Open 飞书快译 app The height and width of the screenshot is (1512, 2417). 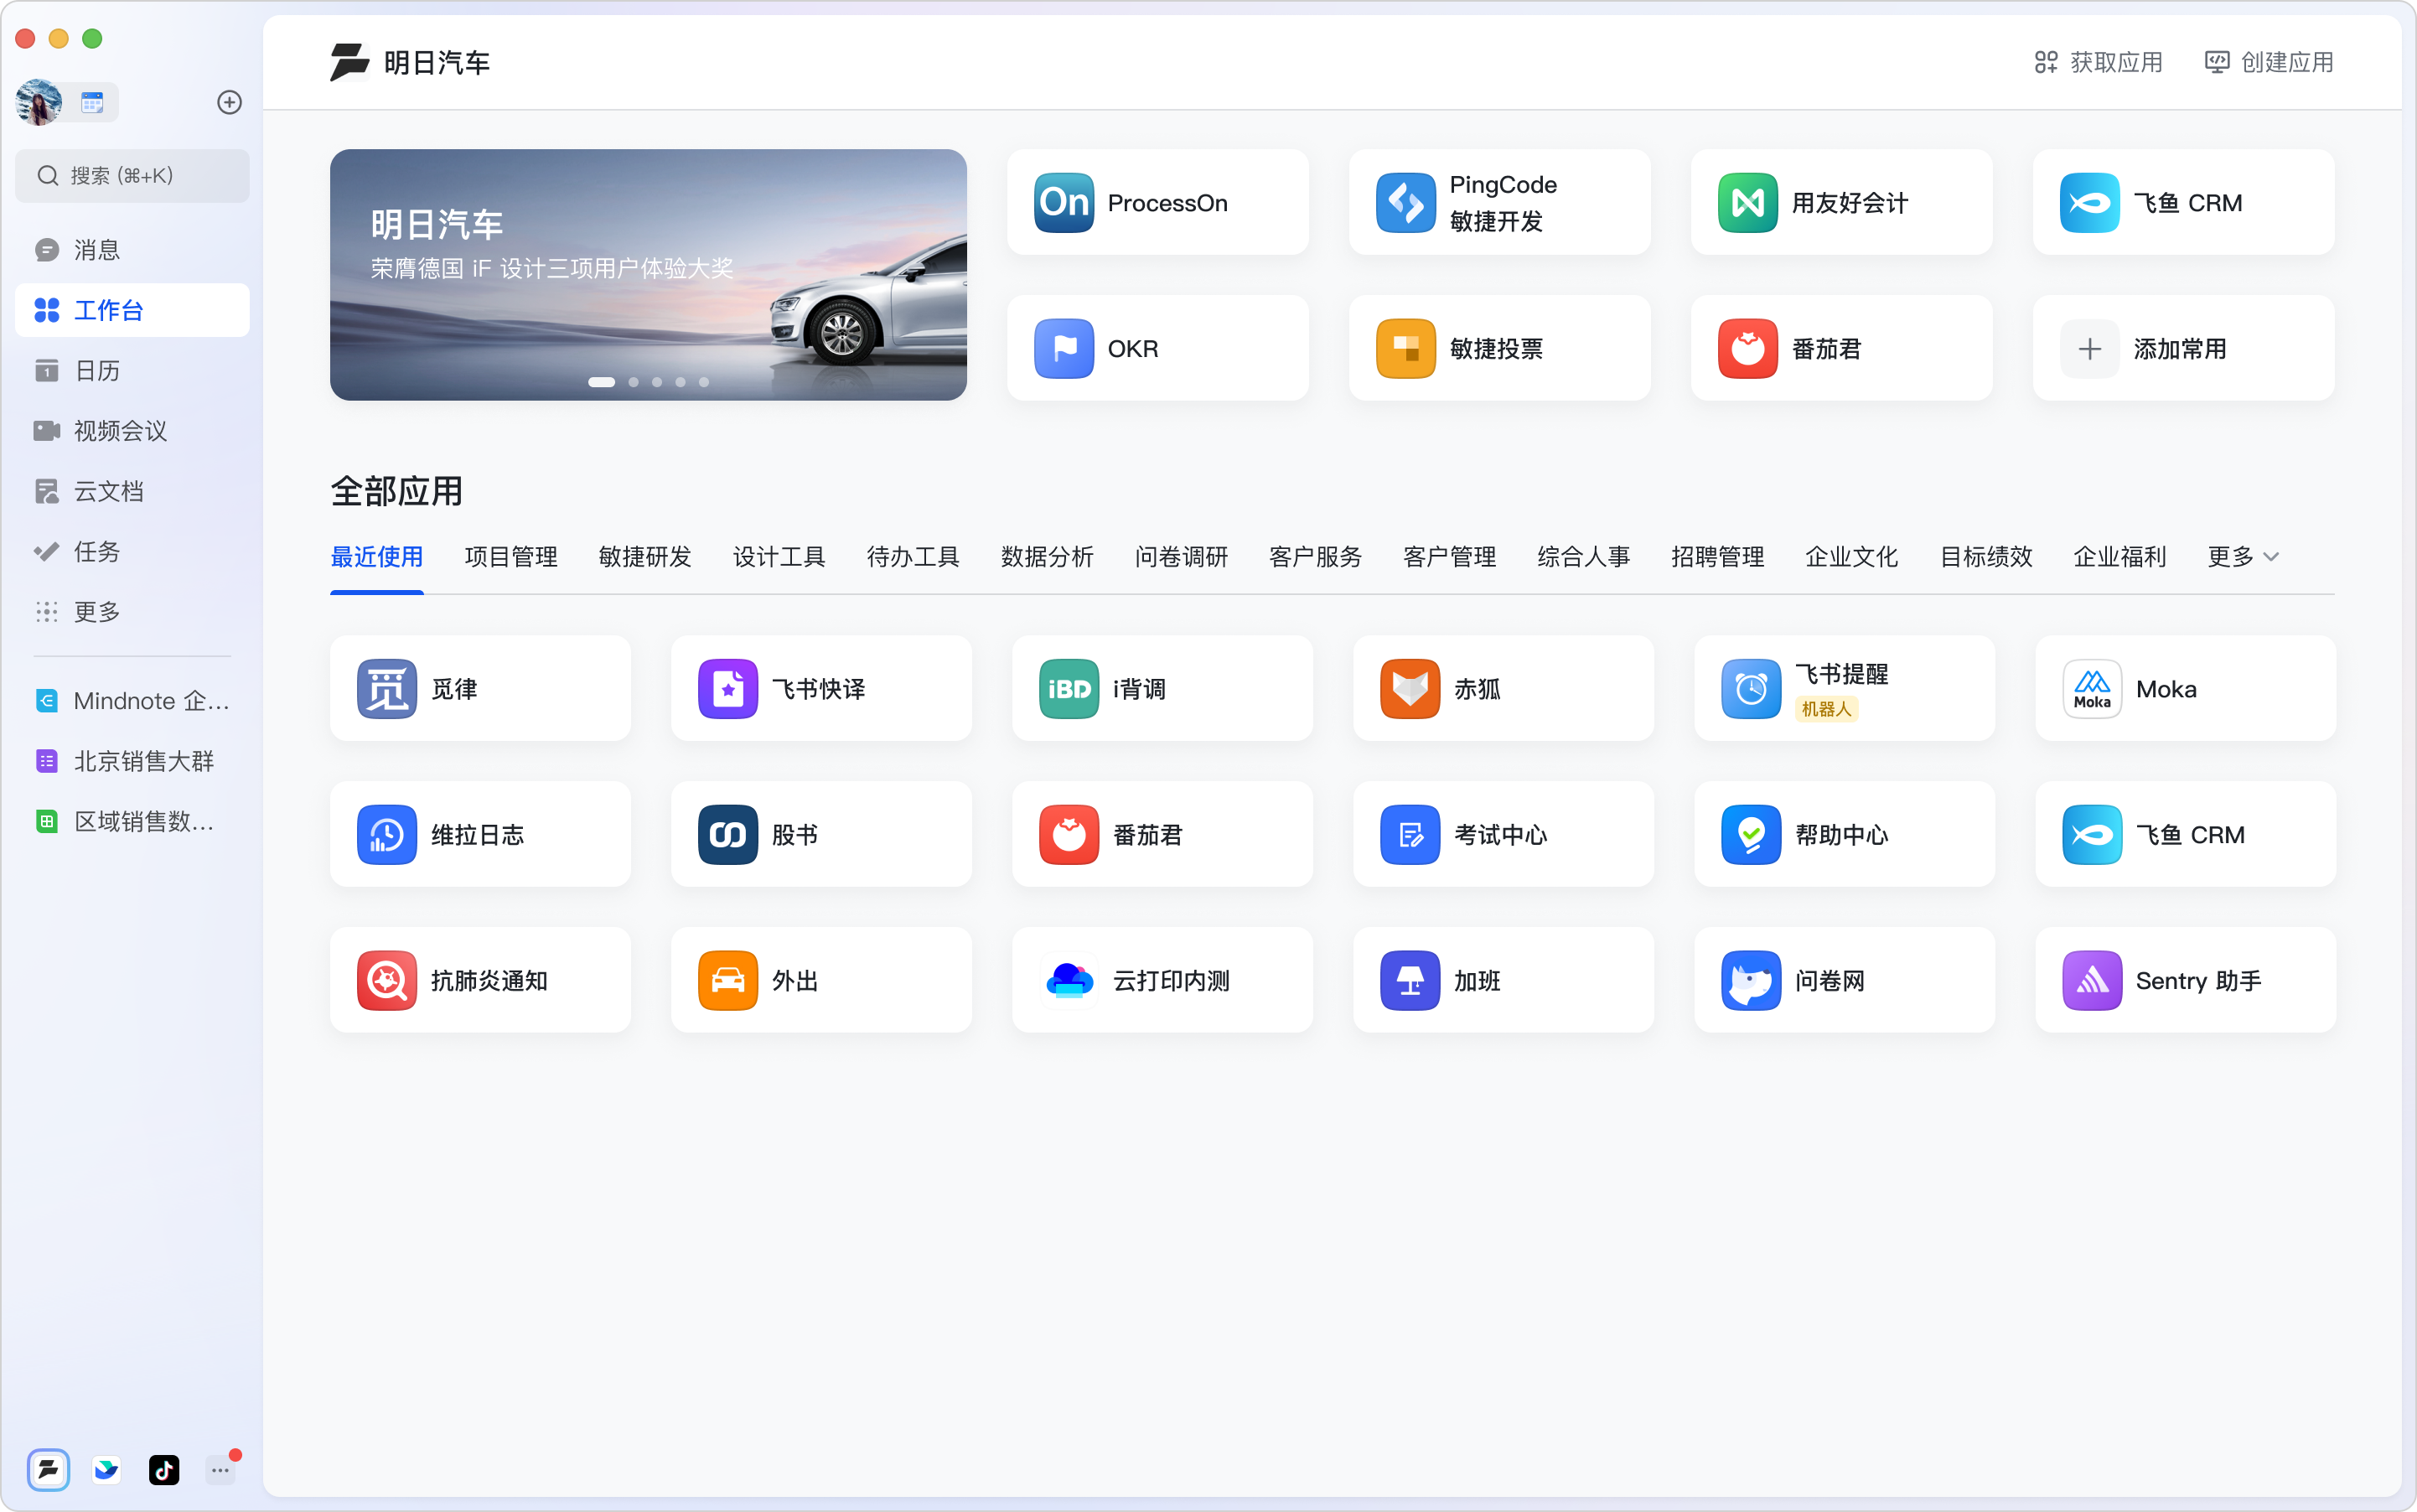tap(821, 689)
